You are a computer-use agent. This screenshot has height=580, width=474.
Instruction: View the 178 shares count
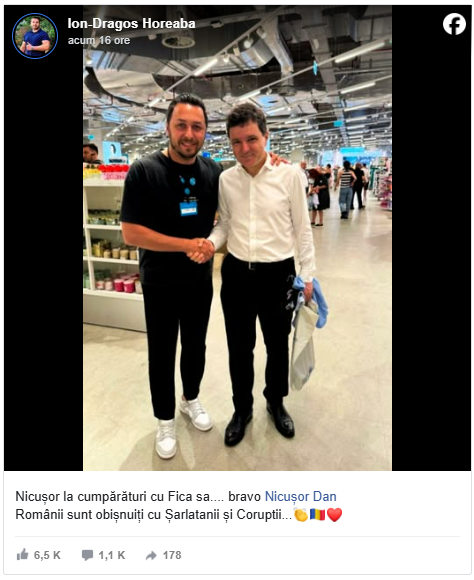tap(172, 555)
